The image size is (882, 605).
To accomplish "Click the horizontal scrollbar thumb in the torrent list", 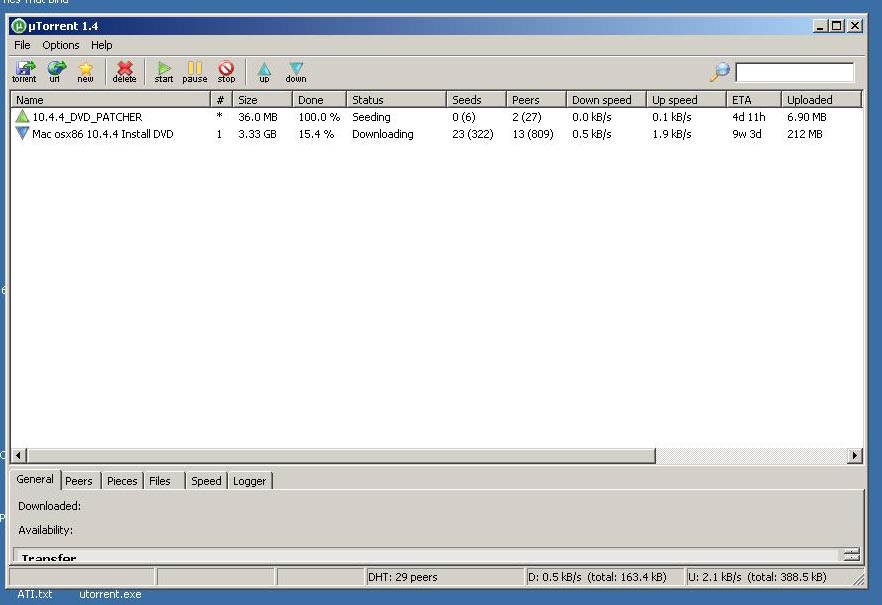I will (x=341, y=455).
